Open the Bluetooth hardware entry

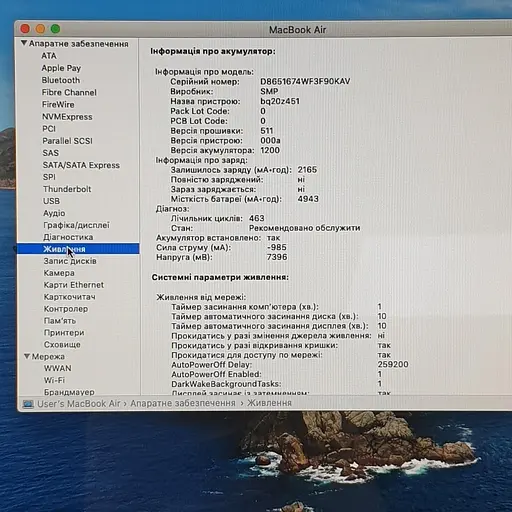[x=61, y=80]
